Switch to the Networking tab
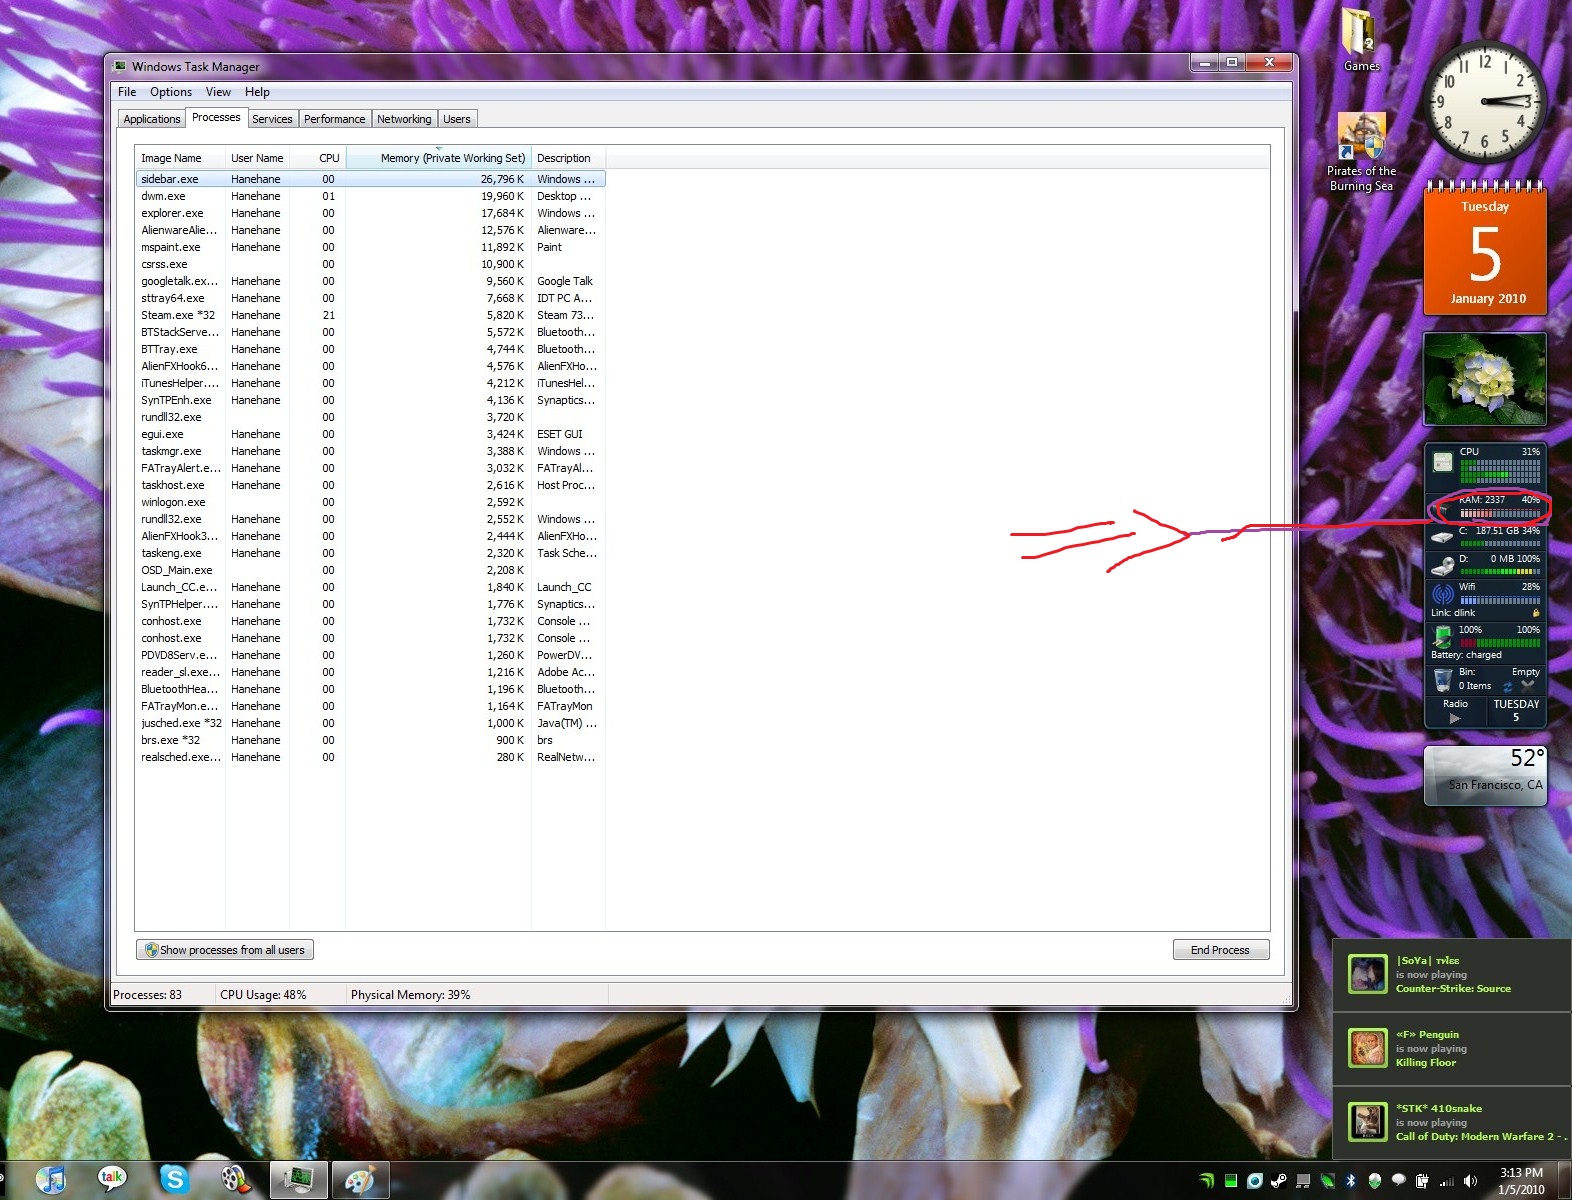The height and width of the screenshot is (1200, 1572). pyautogui.click(x=404, y=119)
